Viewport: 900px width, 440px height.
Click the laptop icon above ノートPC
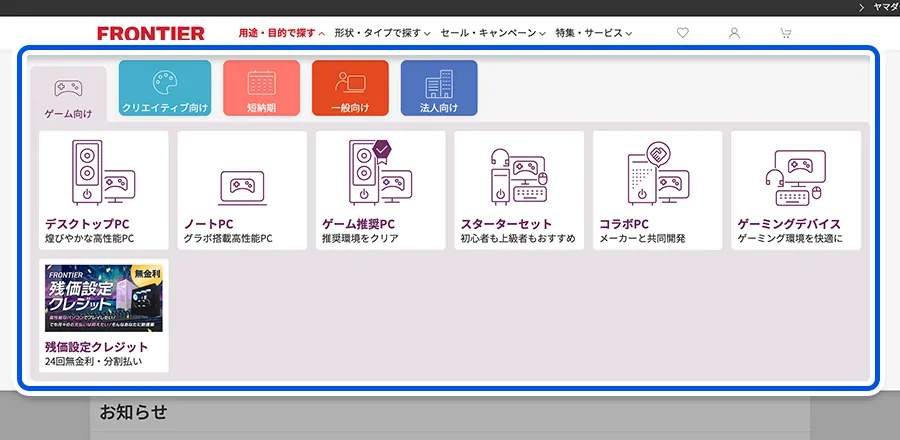click(242, 188)
